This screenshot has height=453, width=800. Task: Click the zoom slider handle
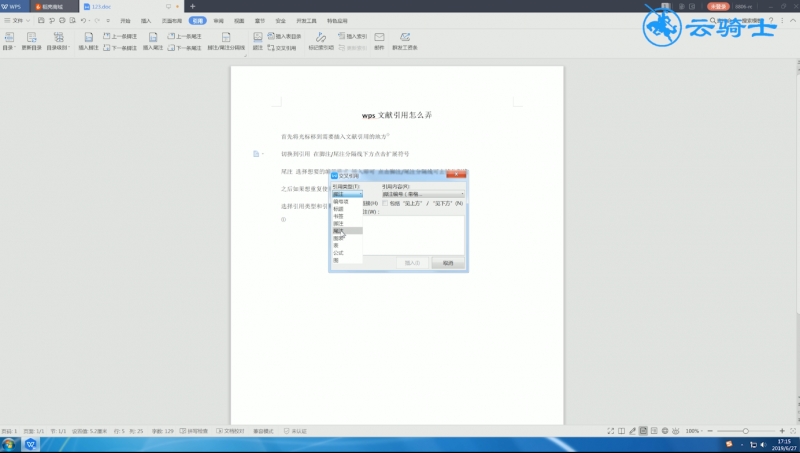coord(745,431)
